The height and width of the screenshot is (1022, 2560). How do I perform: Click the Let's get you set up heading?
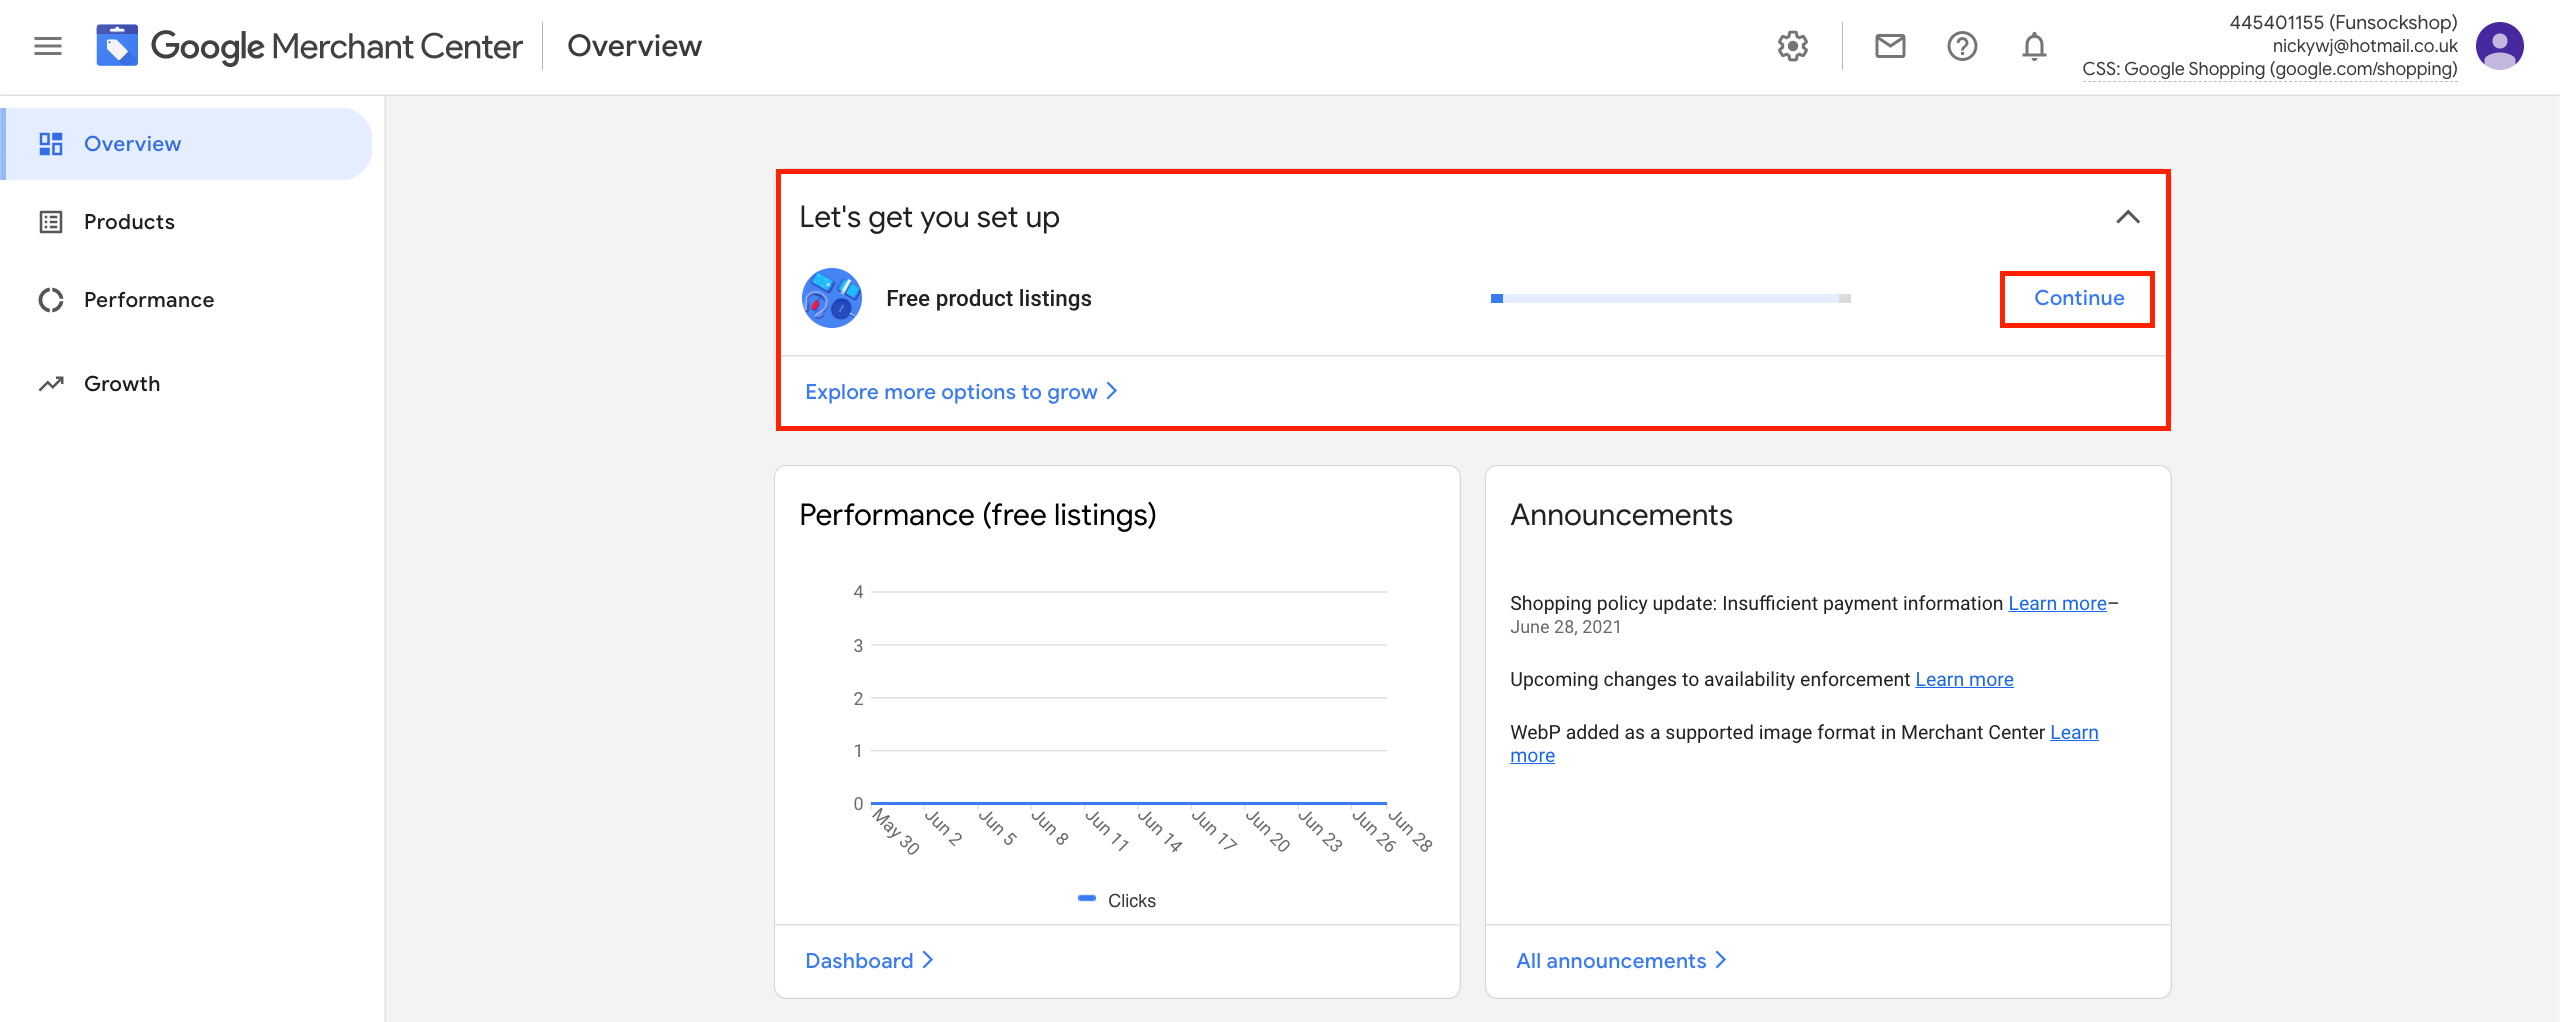(929, 217)
